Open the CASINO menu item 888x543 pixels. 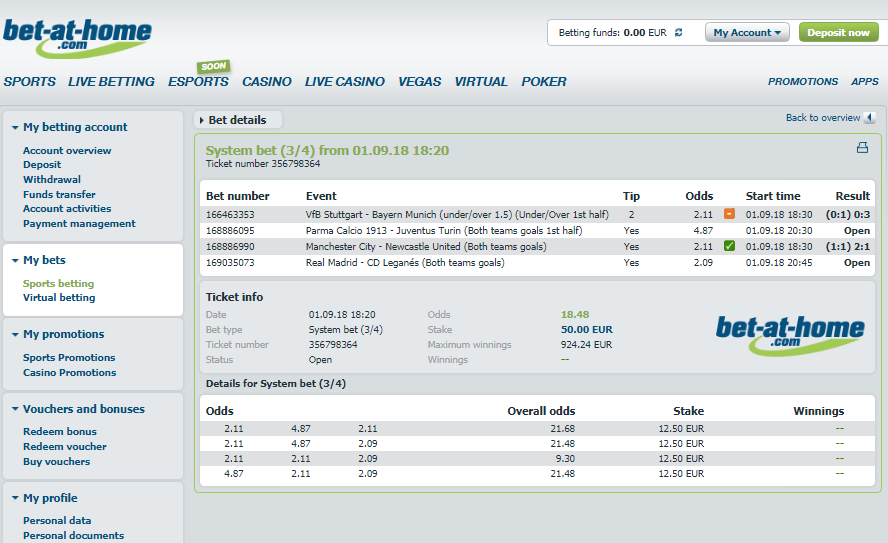pyautogui.click(x=267, y=82)
